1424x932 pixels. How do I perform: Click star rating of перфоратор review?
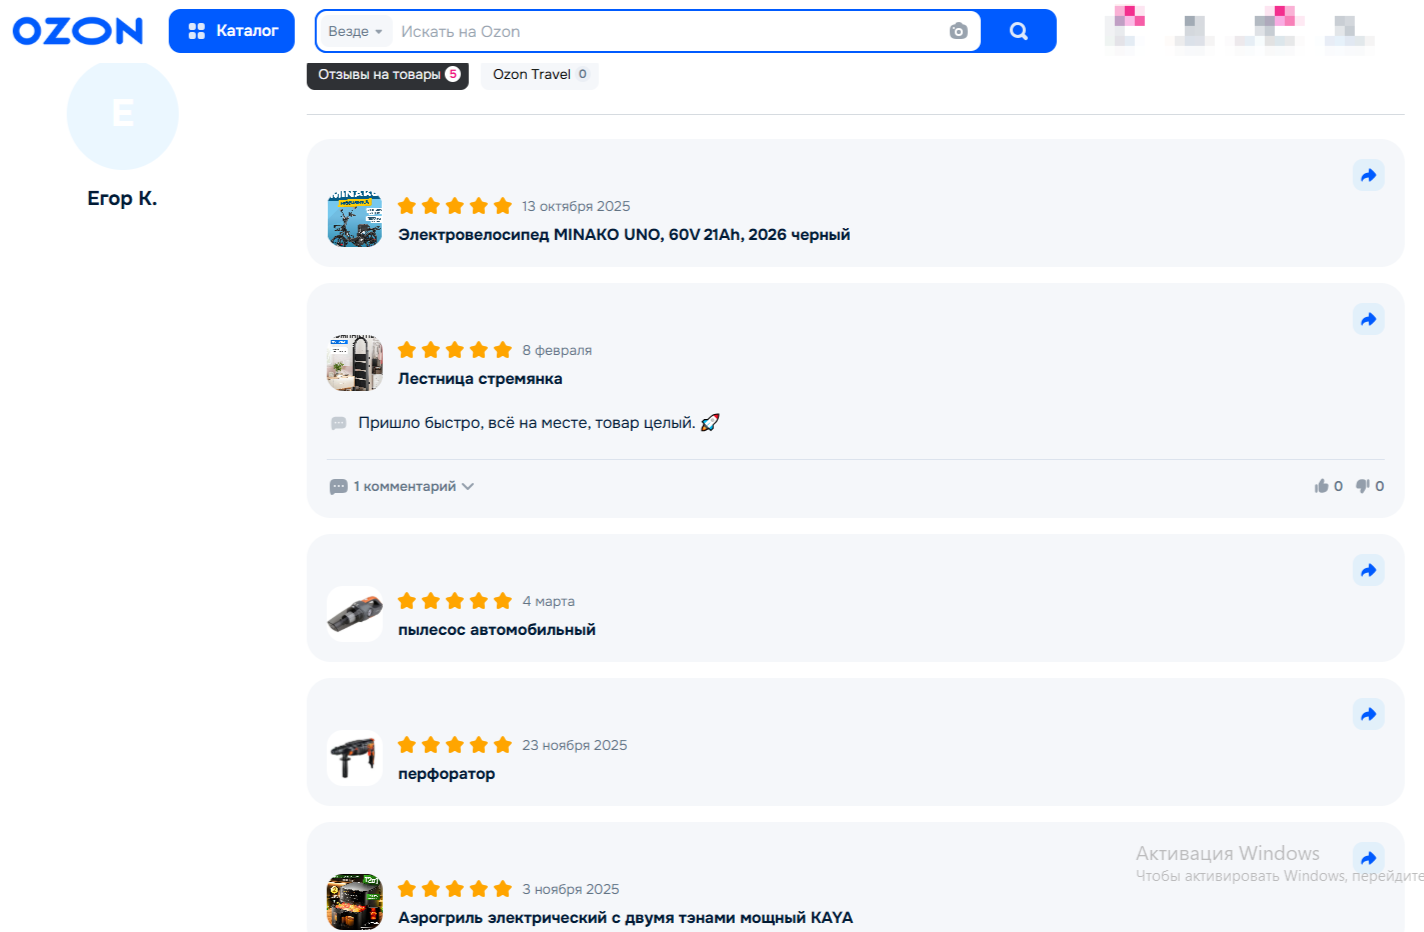point(455,745)
